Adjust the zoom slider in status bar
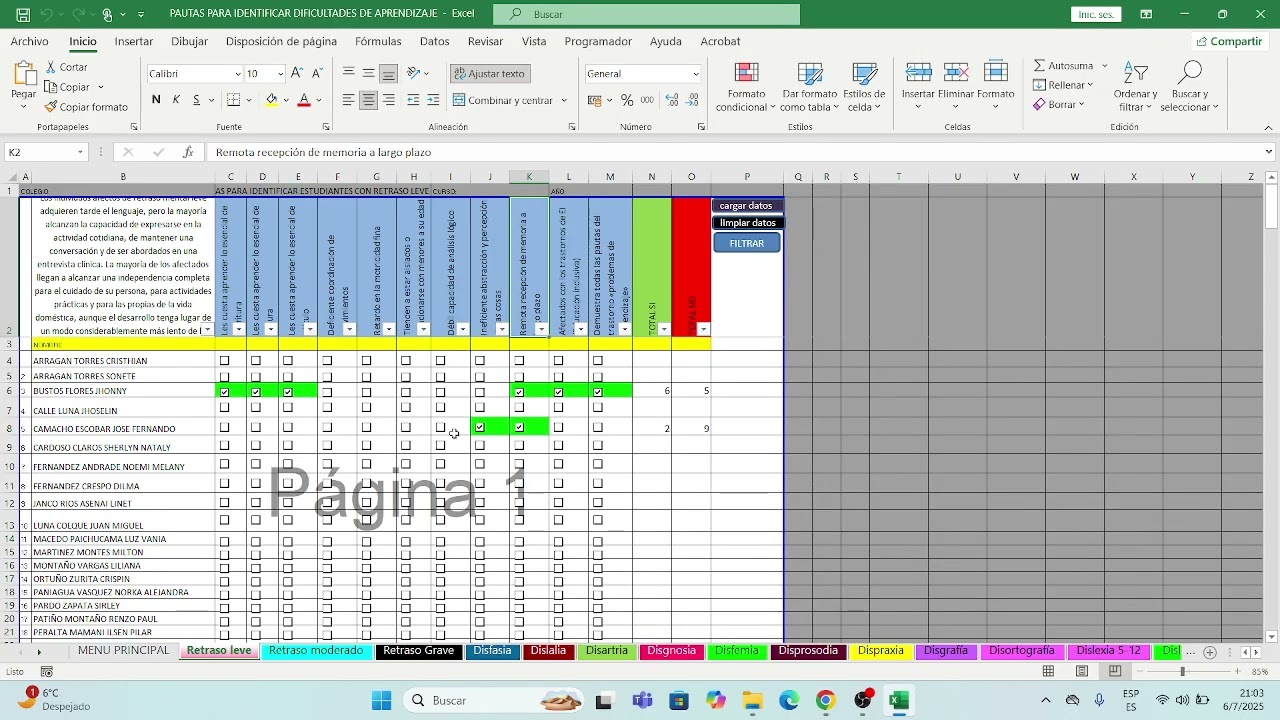Image resolution: width=1280 pixels, height=720 pixels. point(1182,671)
